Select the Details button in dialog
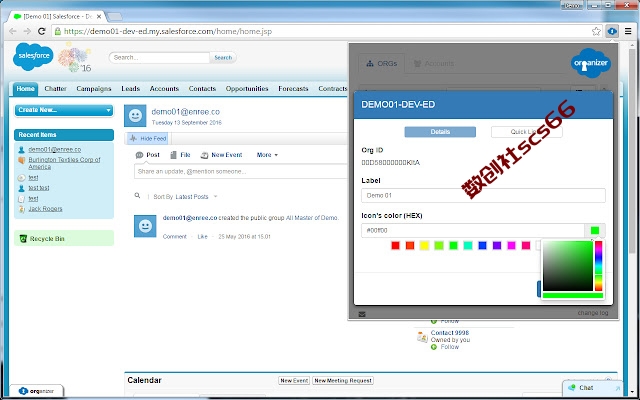The height and width of the screenshot is (400, 640). [x=440, y=132]
